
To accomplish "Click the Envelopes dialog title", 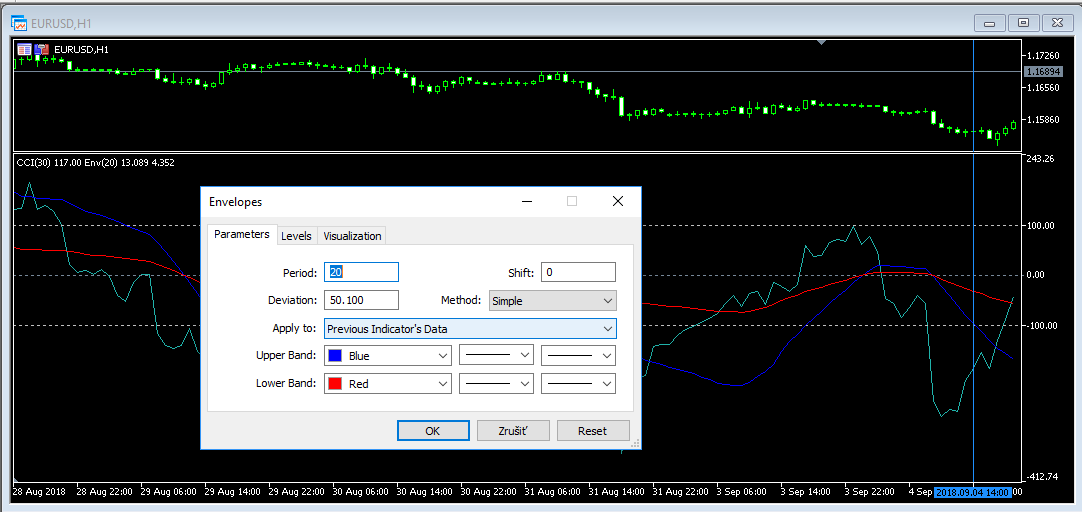I will pos(235,202).
